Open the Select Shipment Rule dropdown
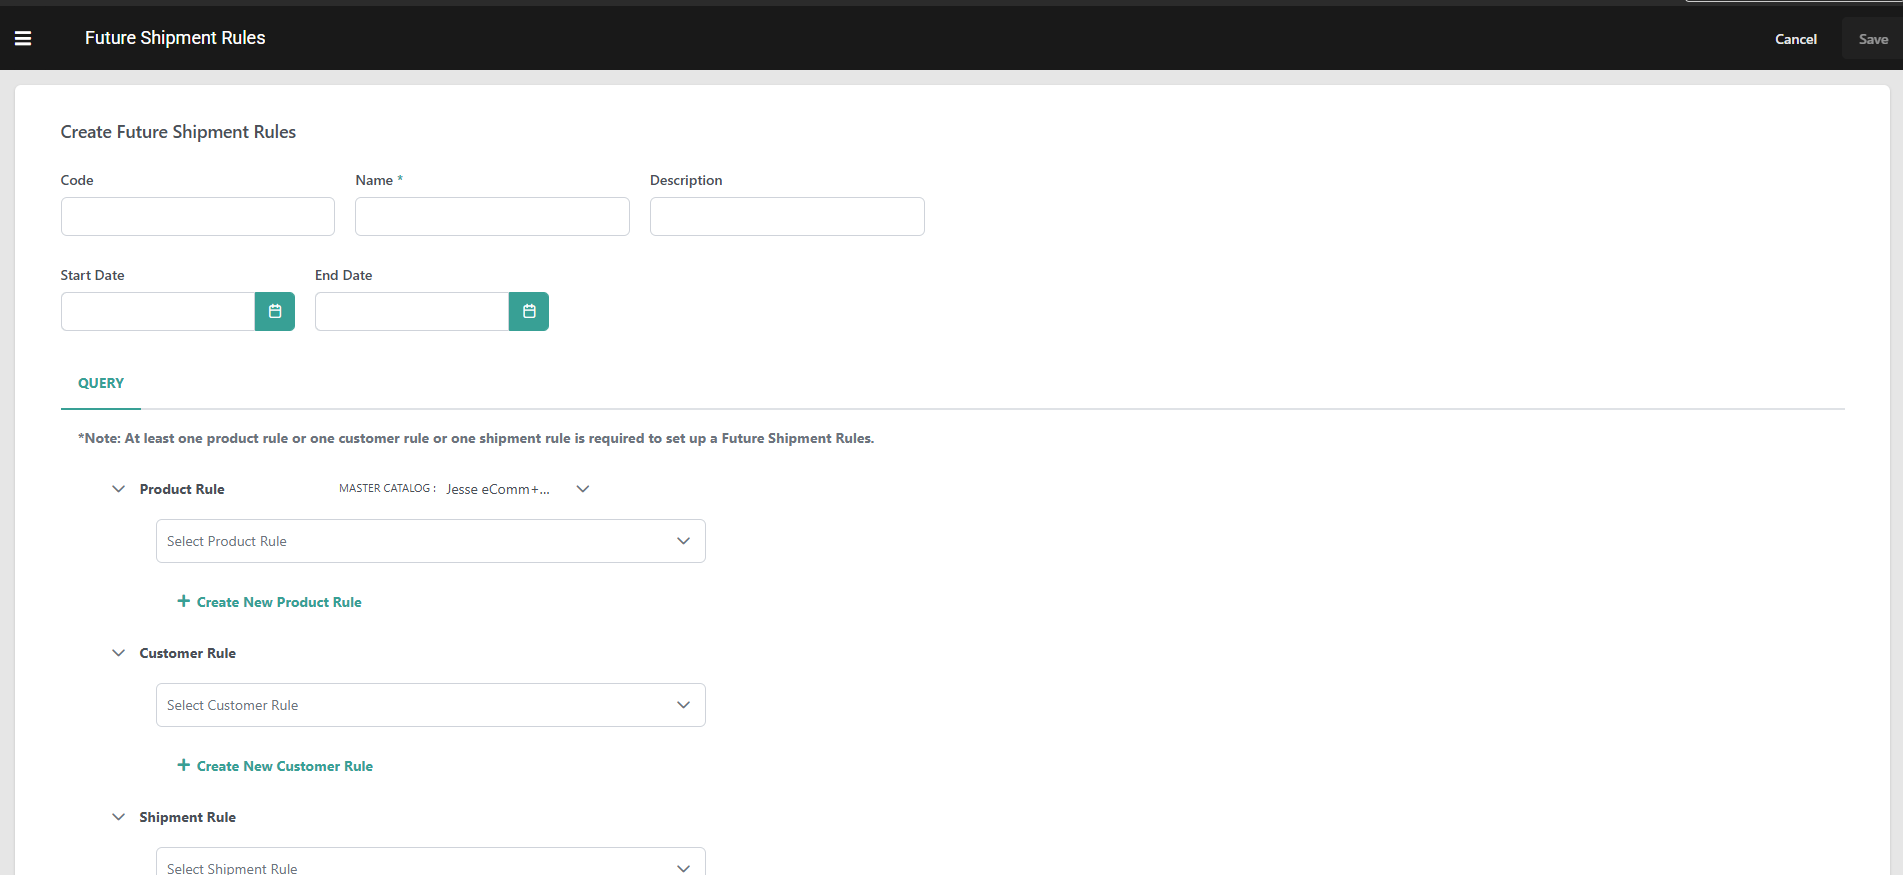The height and width of the screenshot is (875, 1903). 431,862
